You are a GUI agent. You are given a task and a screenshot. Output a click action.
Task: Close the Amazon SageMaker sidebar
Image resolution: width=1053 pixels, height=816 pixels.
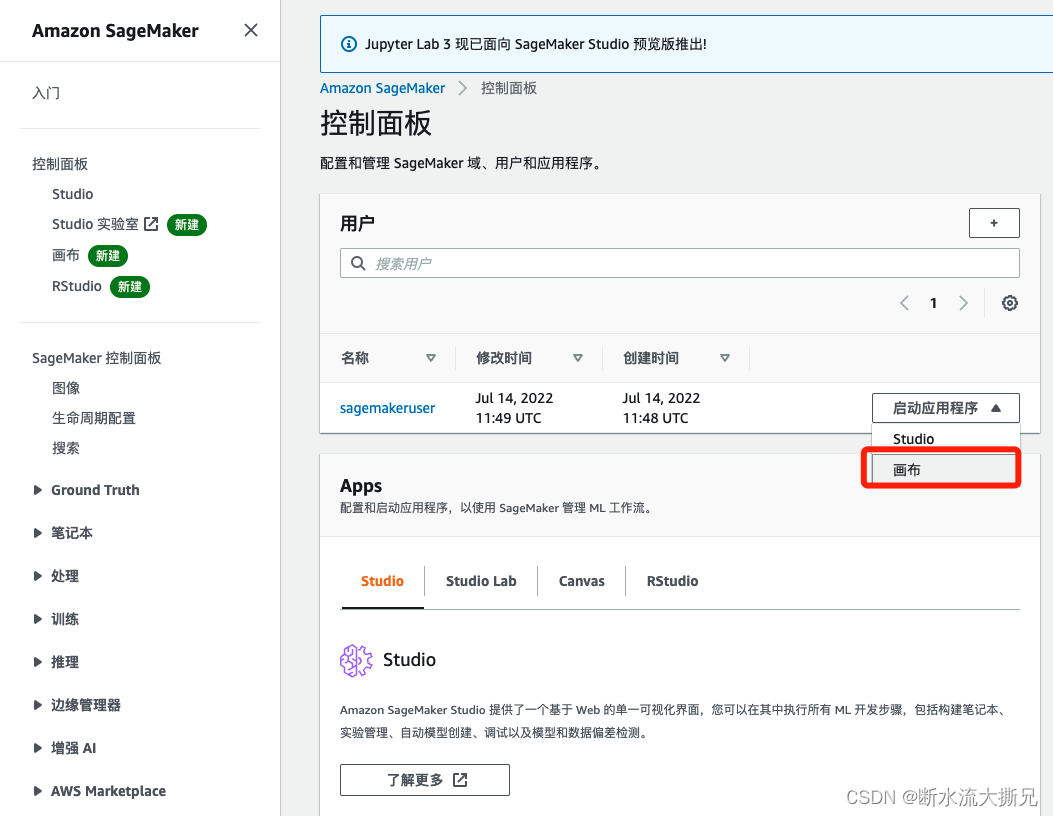tap(250, 30)
